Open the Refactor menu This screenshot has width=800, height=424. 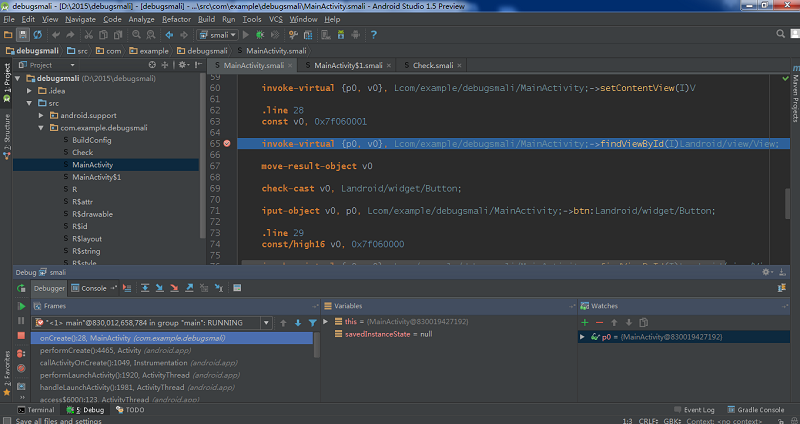click(x=176, y=19)
